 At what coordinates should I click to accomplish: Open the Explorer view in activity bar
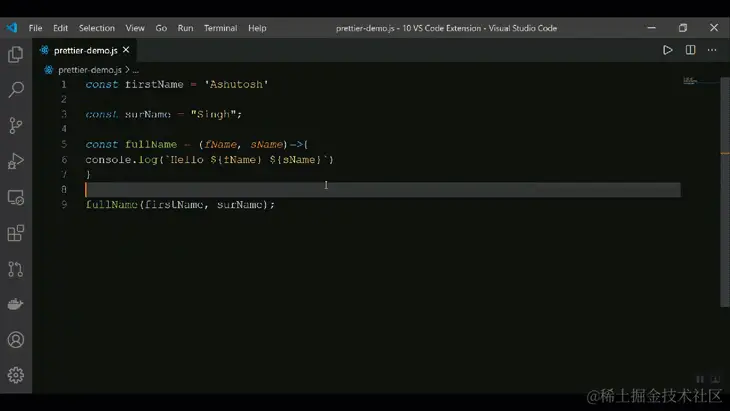pyautogui.click(x=15, y=54)
